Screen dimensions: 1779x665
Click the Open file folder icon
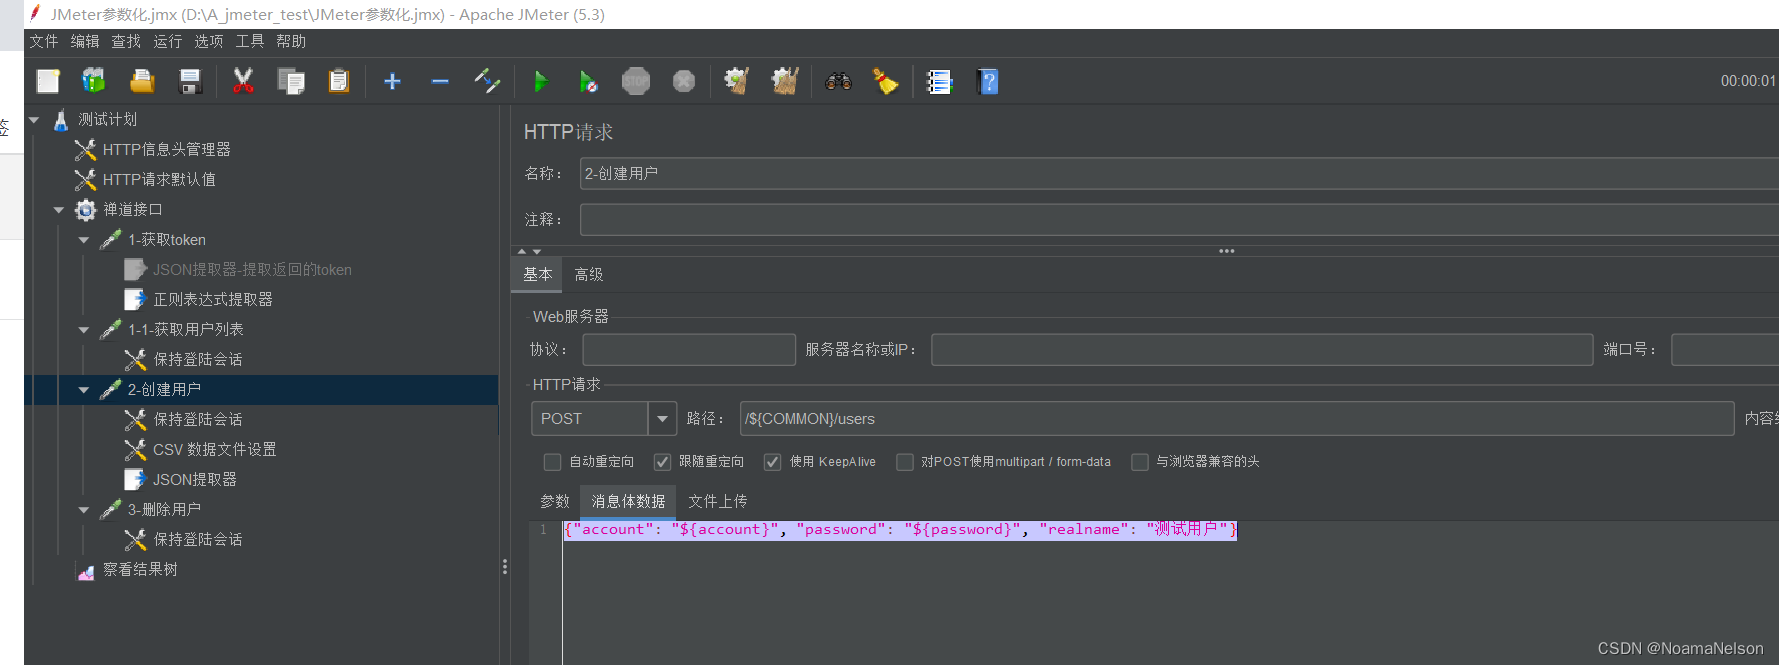142,81
